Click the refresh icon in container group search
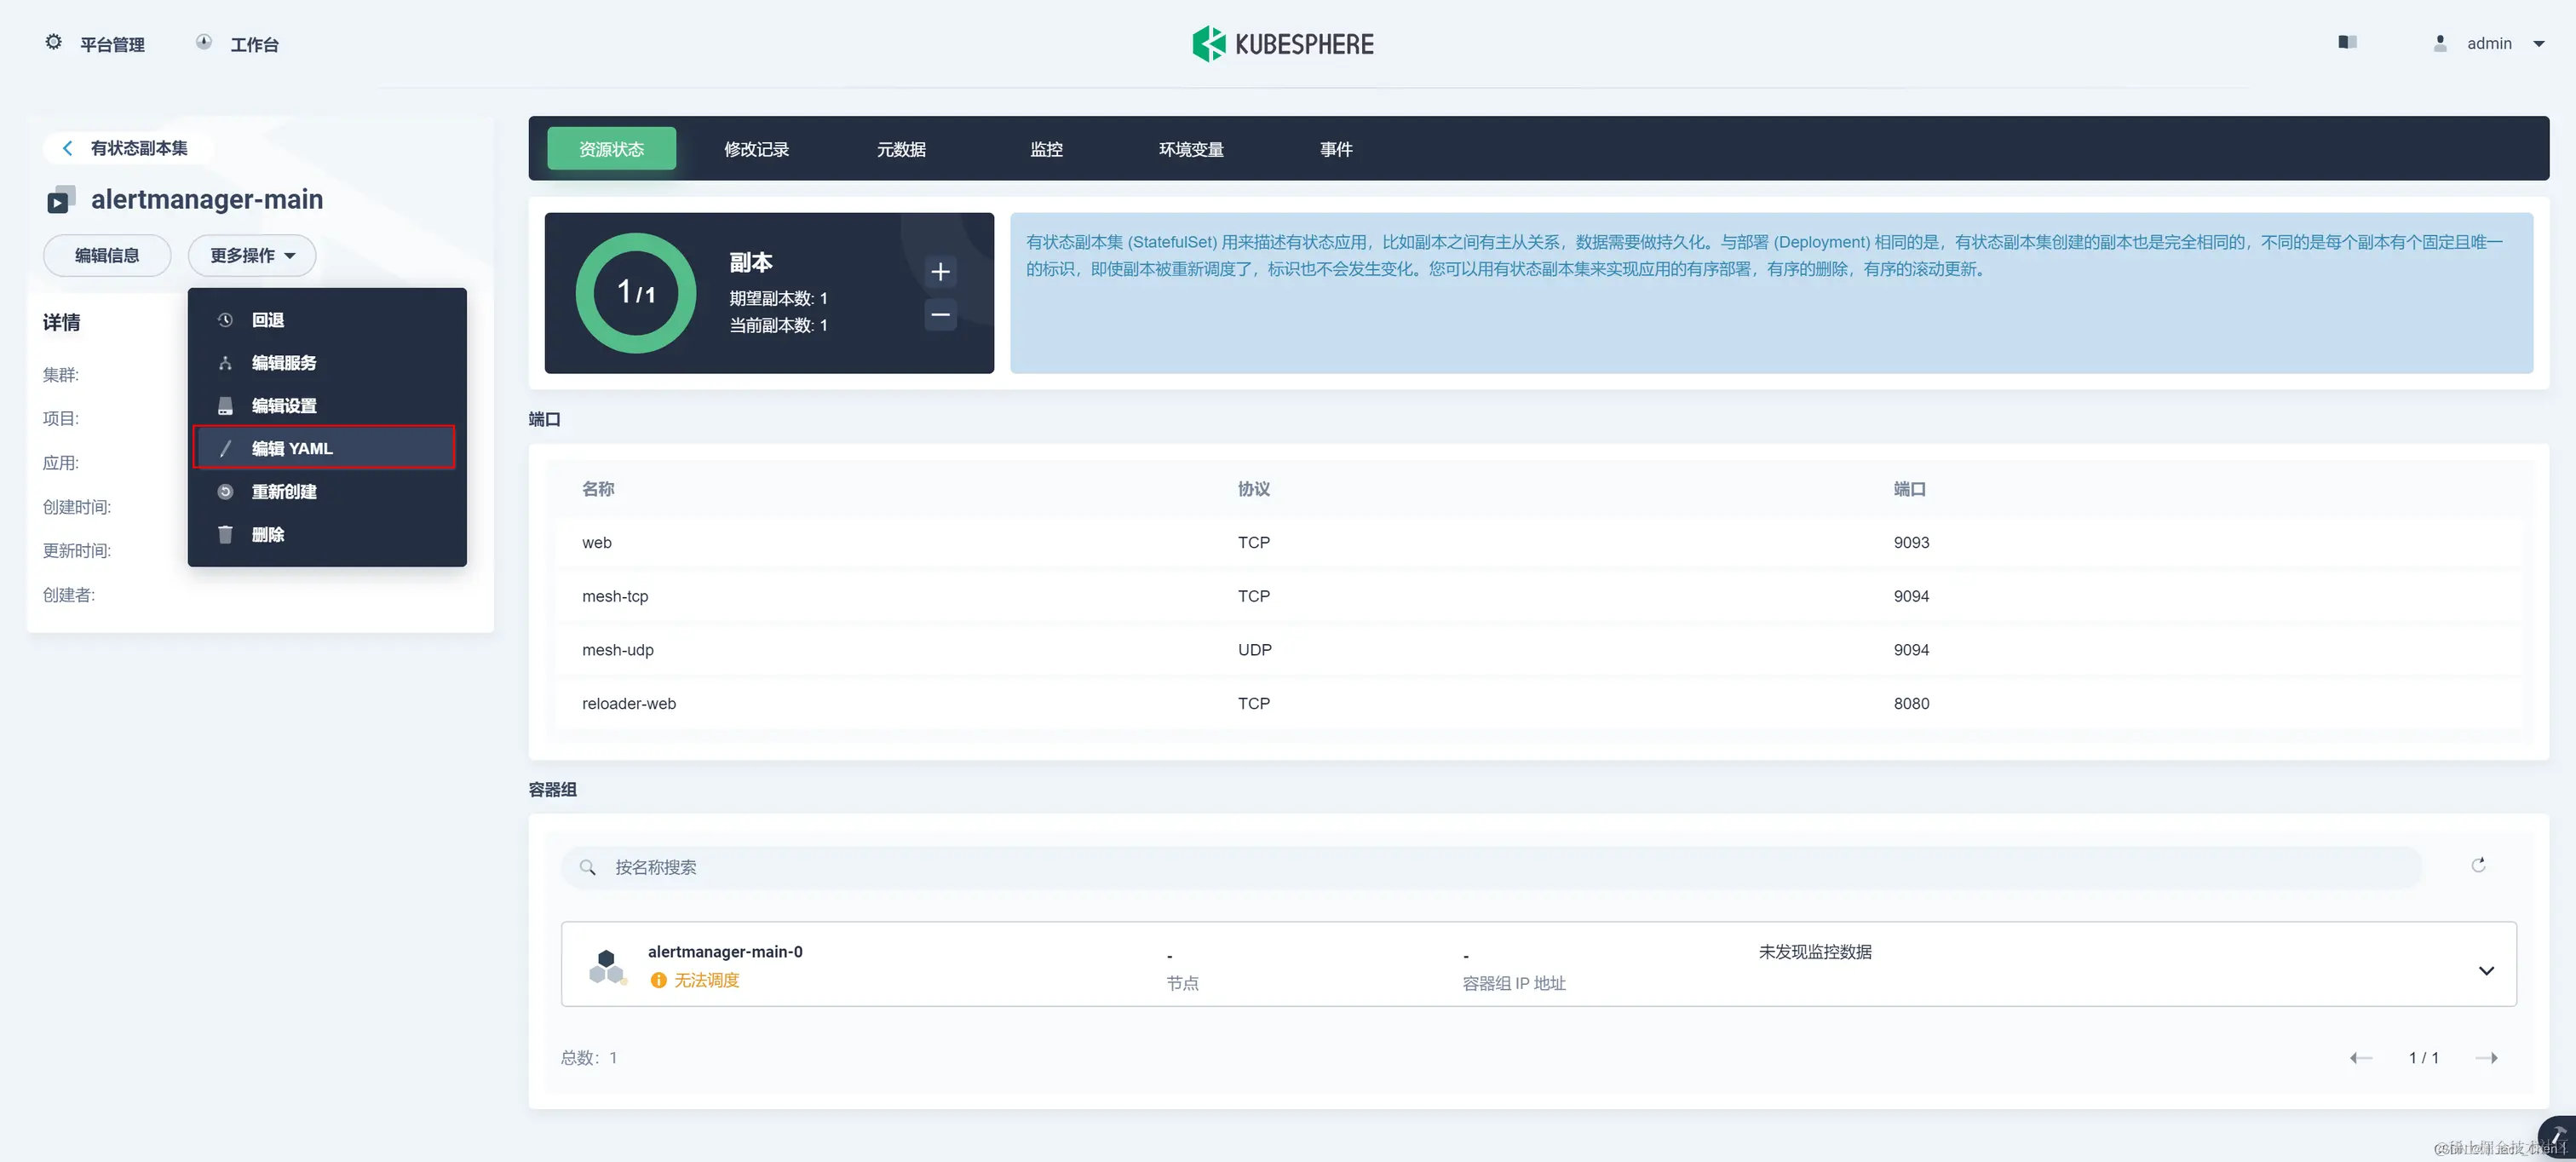The height and width of the screenshot is (1162, 2576). pyautogui.click(x=2478, y=865)
